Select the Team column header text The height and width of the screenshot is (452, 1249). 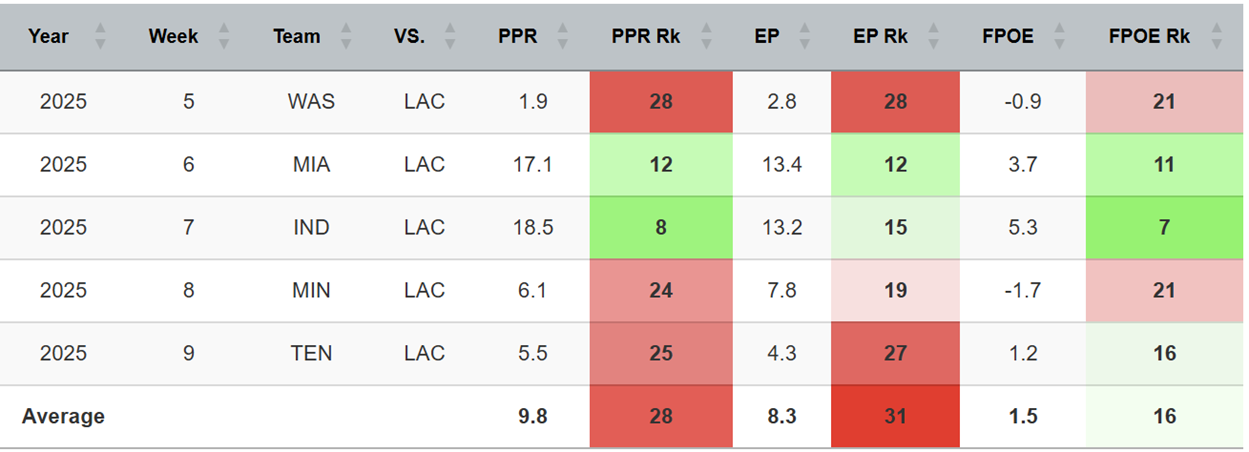(x=297, y=37)
